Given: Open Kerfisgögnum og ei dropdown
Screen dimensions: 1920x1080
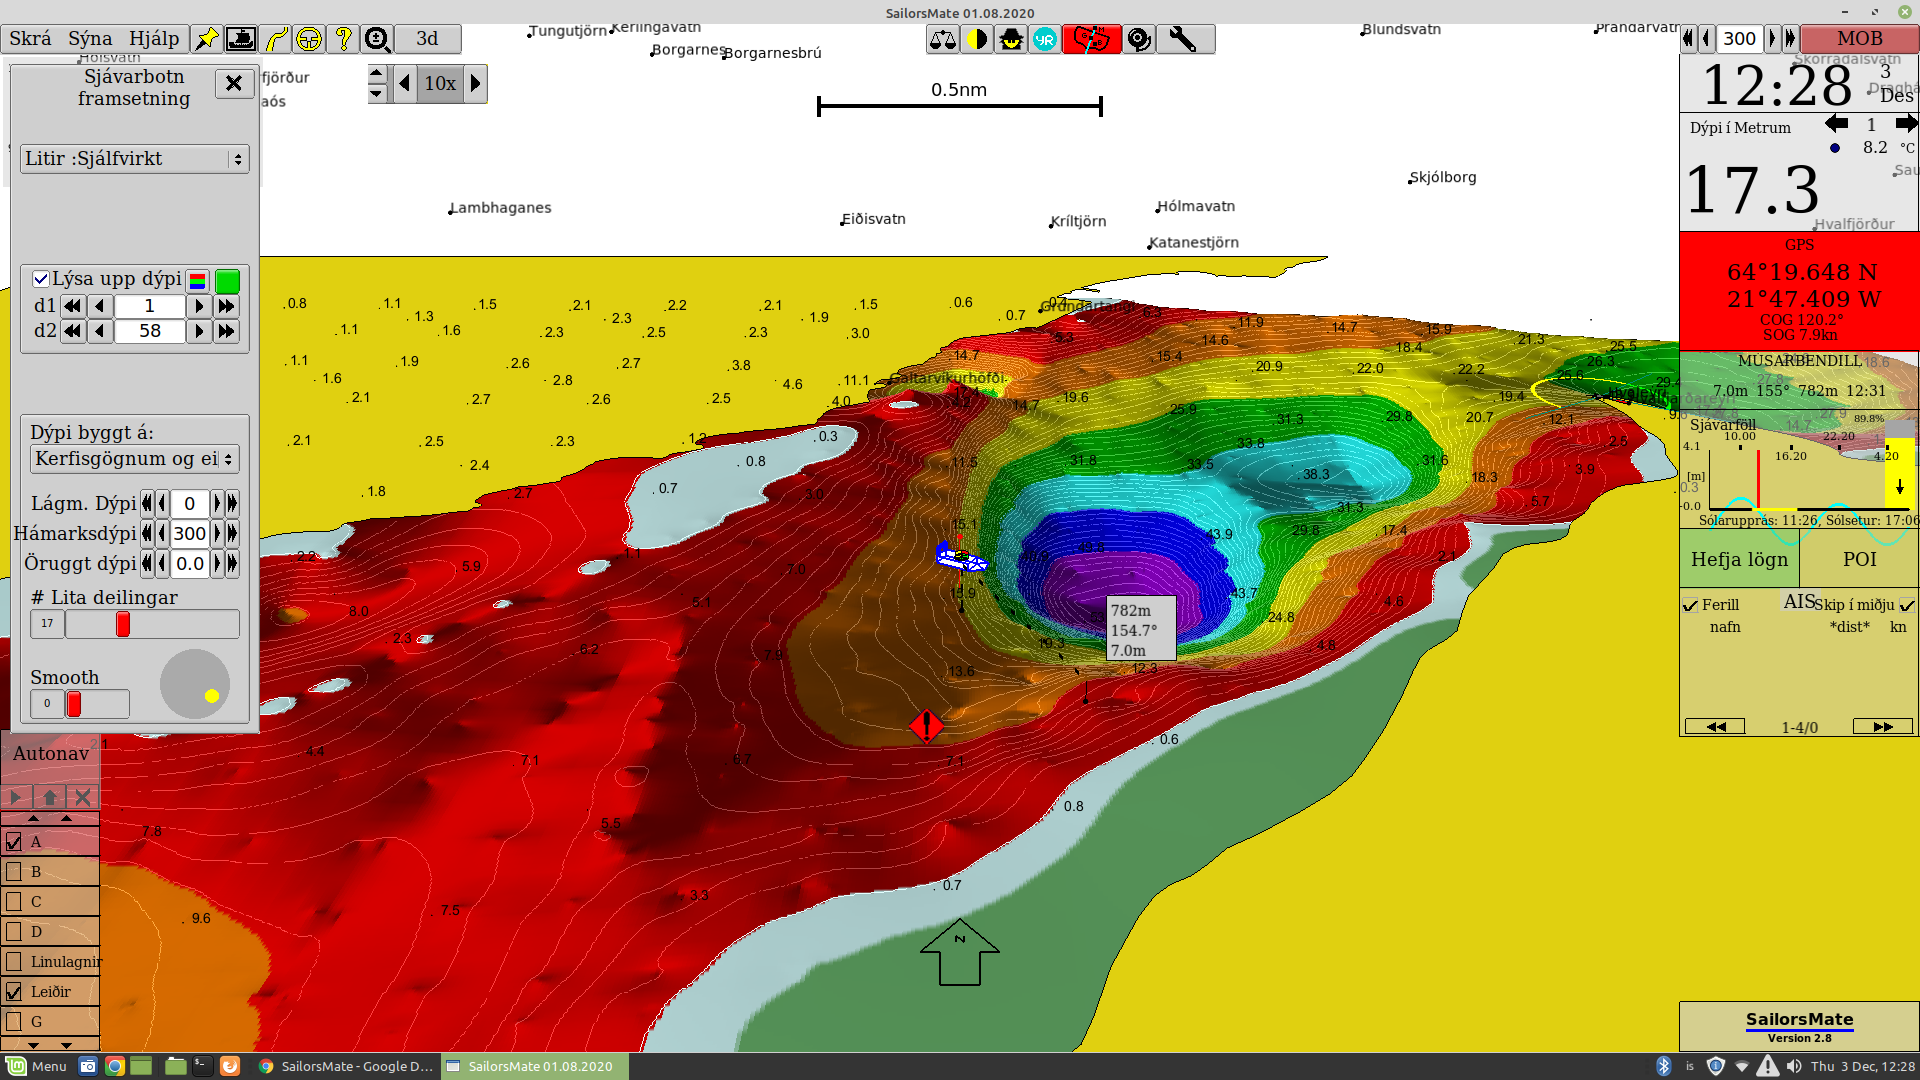Looking at the screenshot, I should 134,459.
